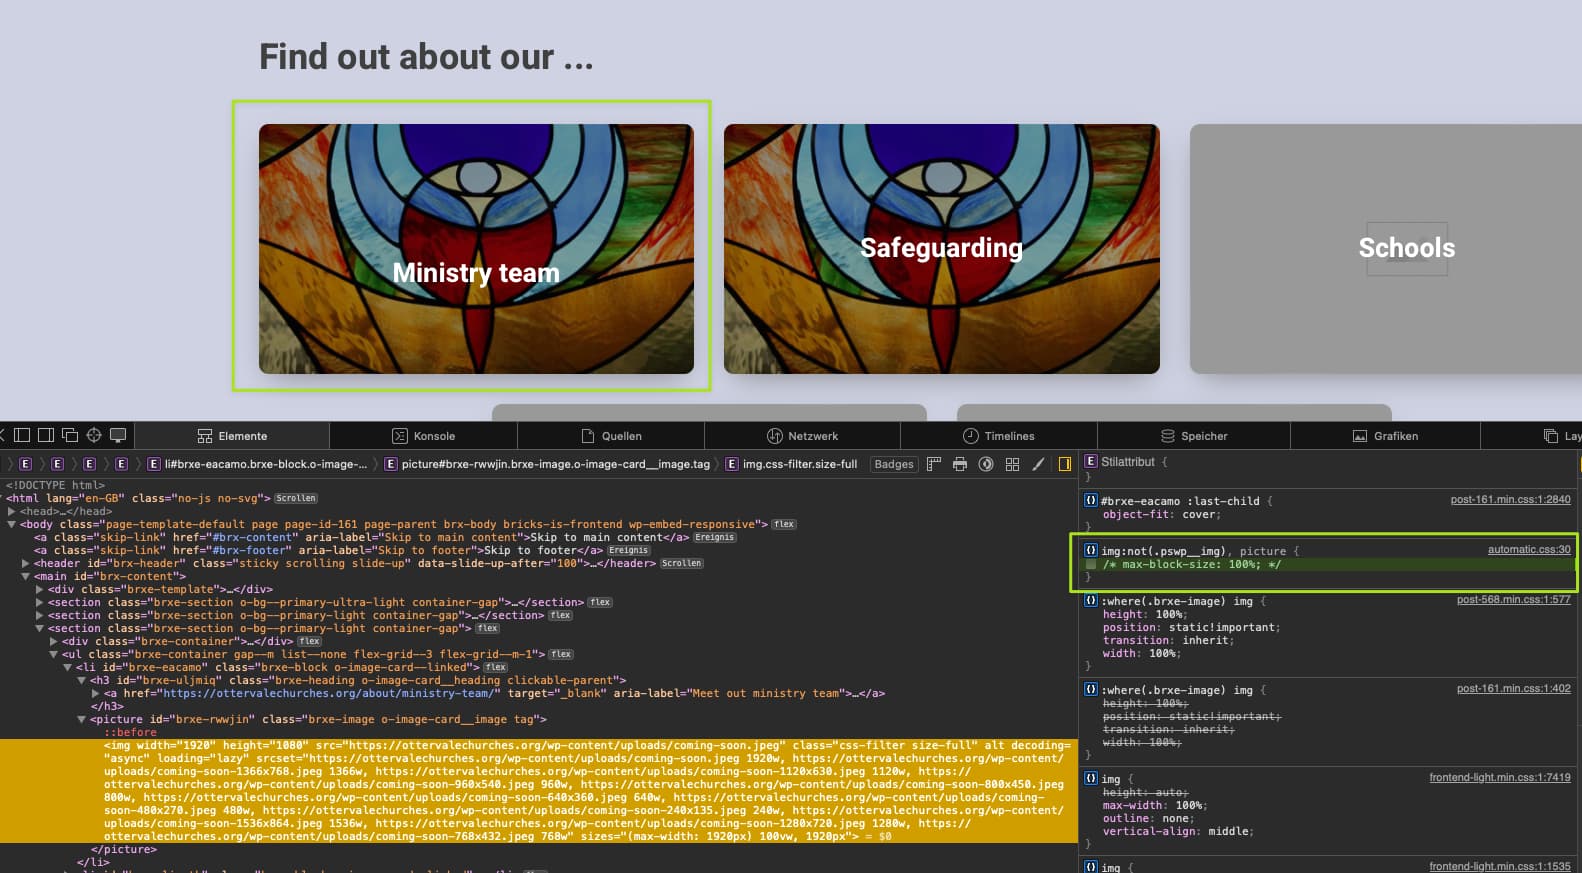This screenshot has width=1582, height=873.
Task: Open the Safeguarding card
Action: tap(942, 249)
